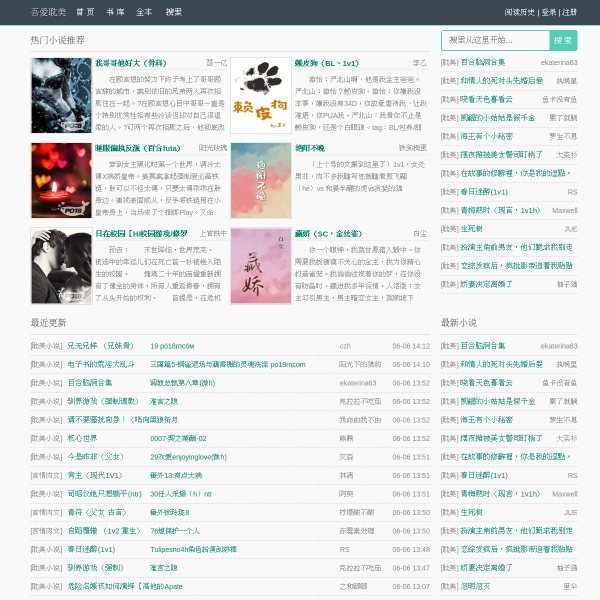Open chapter starting with Tulipesno4h
Image resolution: width=600 pixels, height=600 pixels.
tap(193, 549)
